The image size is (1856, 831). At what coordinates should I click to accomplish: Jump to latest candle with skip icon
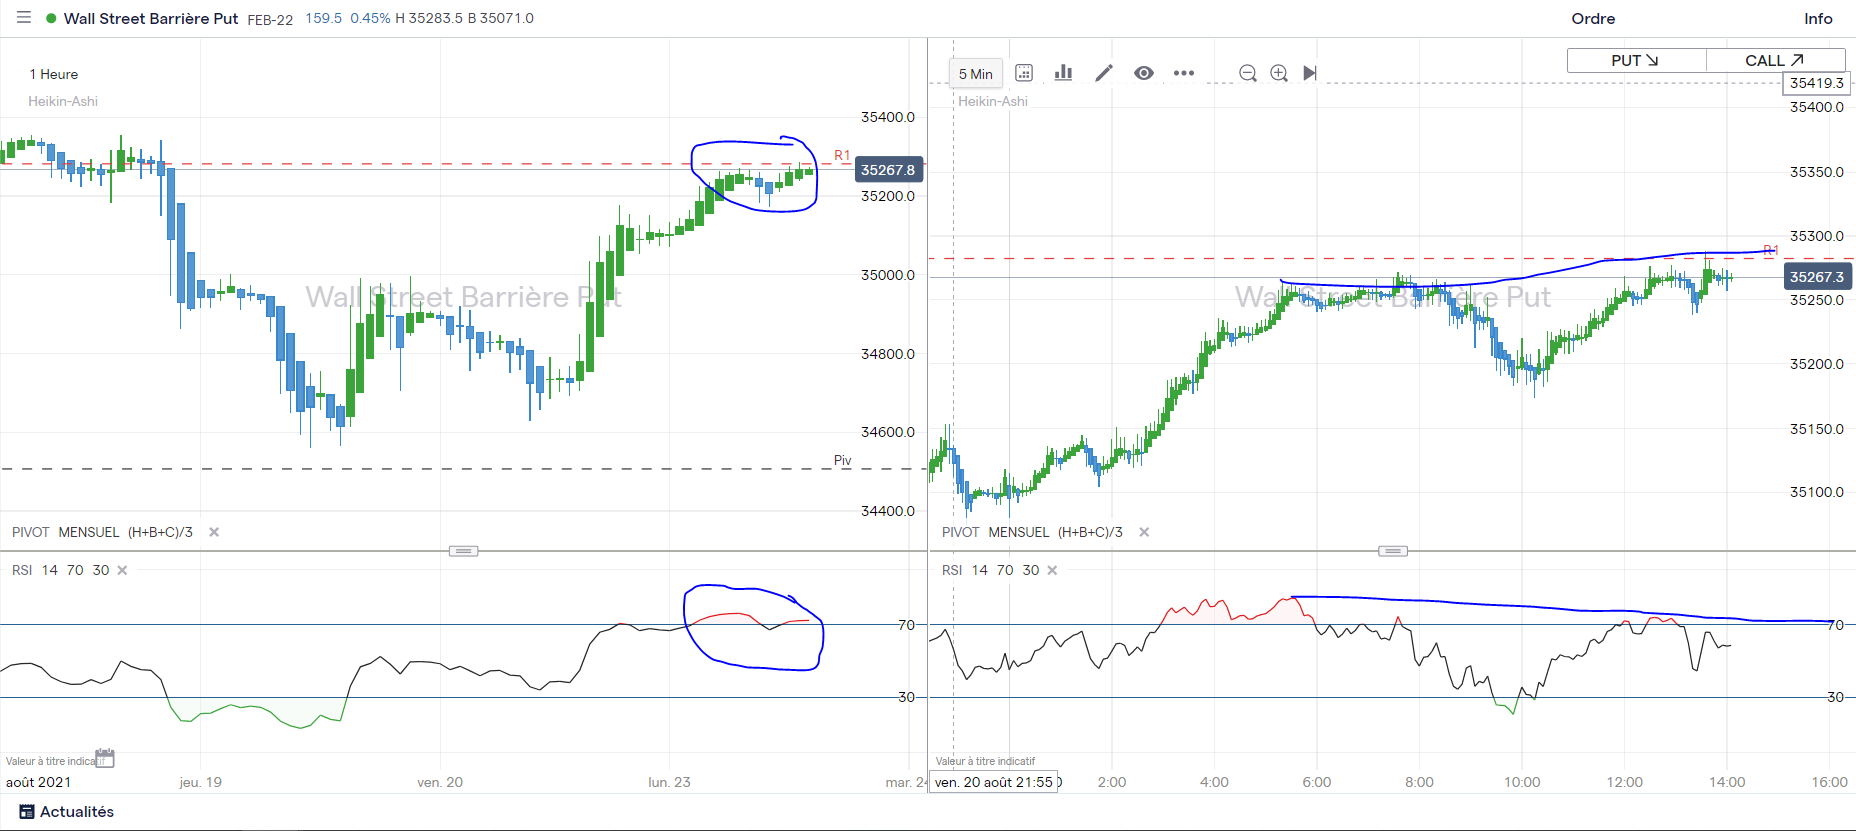[x=1310, y=73]
